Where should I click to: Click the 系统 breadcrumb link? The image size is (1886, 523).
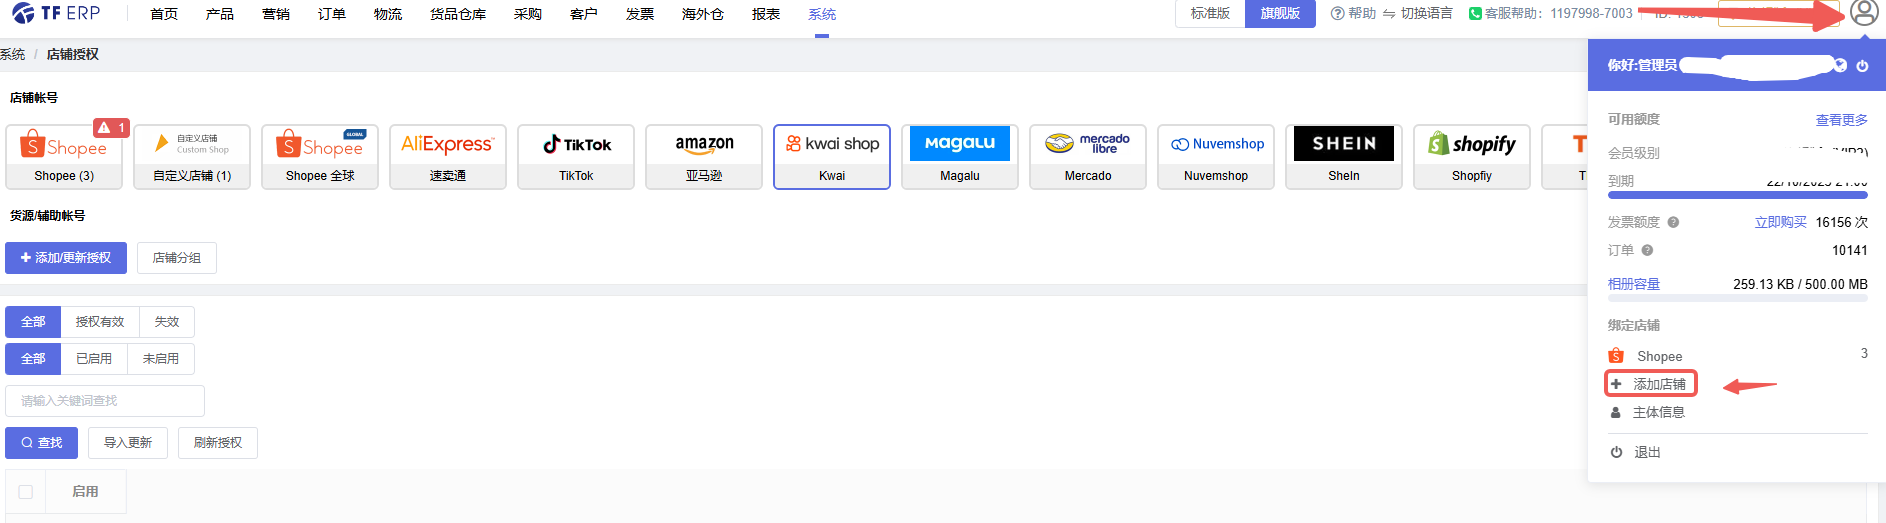pyautogui.click(x=13, y=54)
